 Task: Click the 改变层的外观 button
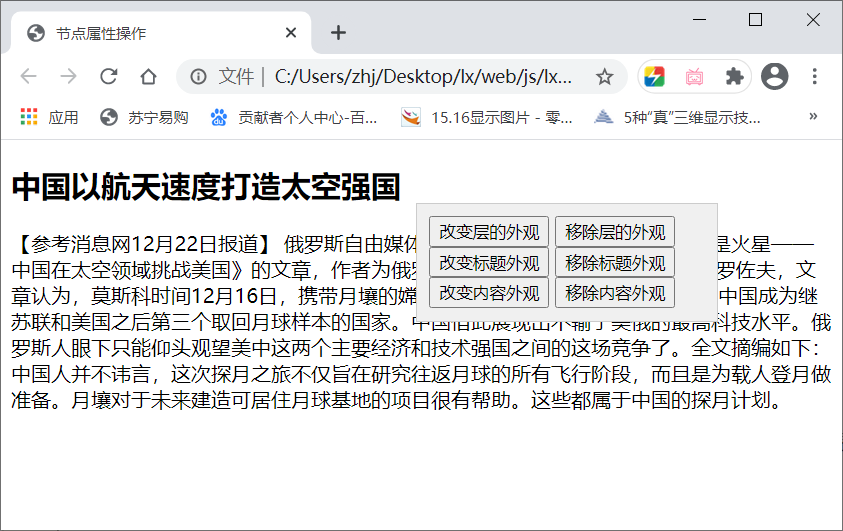(x=489, y=232)
